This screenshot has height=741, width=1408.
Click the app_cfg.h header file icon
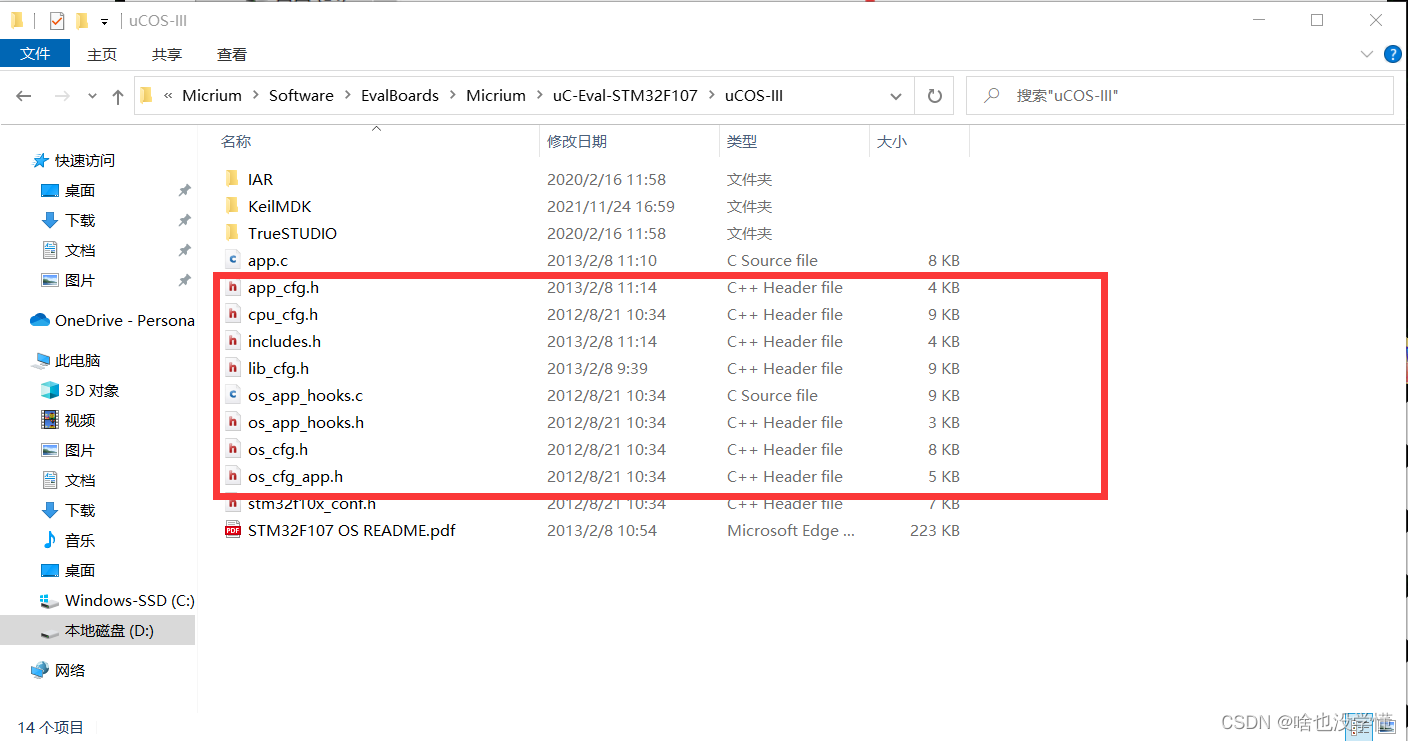click(233, 287)
